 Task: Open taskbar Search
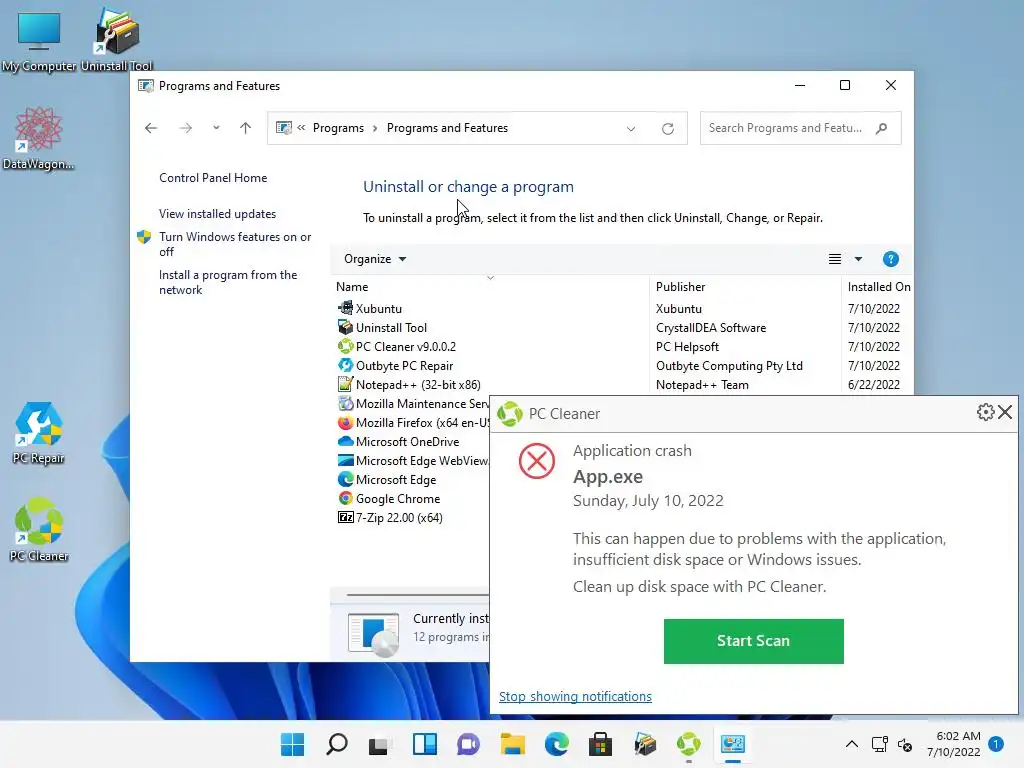(337, 744)
